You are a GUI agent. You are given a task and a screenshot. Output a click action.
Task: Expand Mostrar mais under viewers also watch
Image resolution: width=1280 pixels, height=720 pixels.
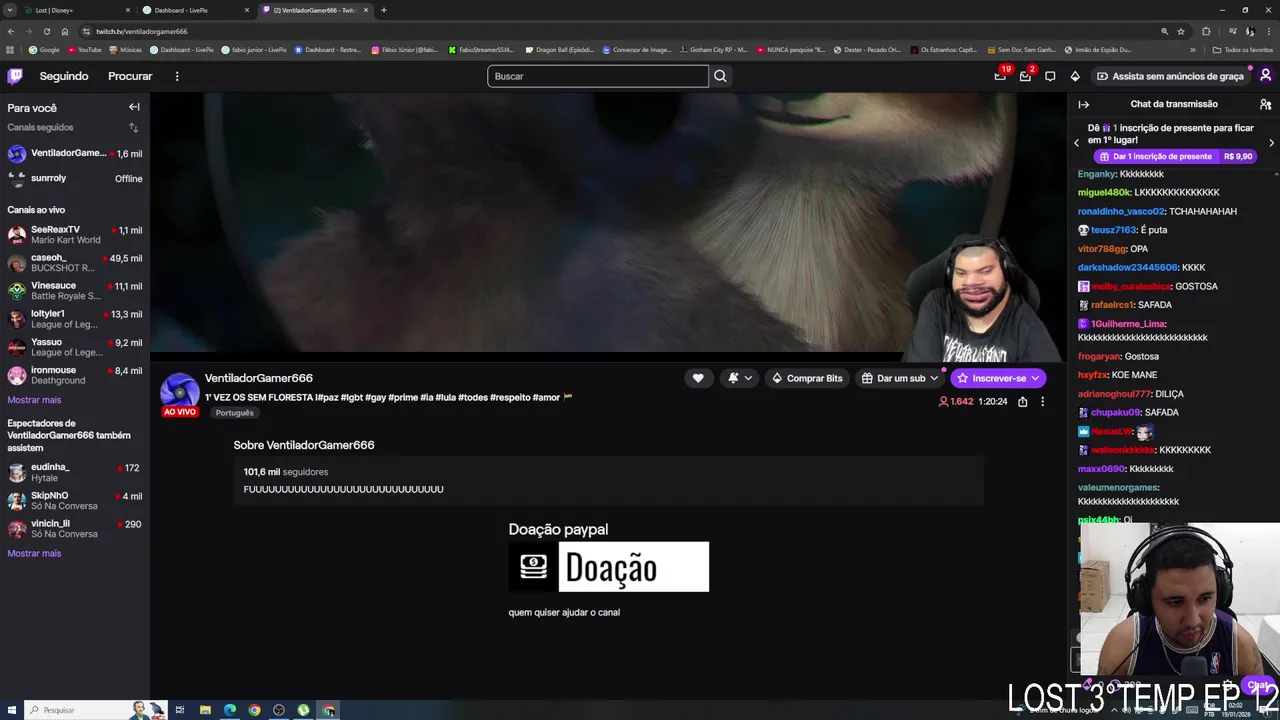34,553
